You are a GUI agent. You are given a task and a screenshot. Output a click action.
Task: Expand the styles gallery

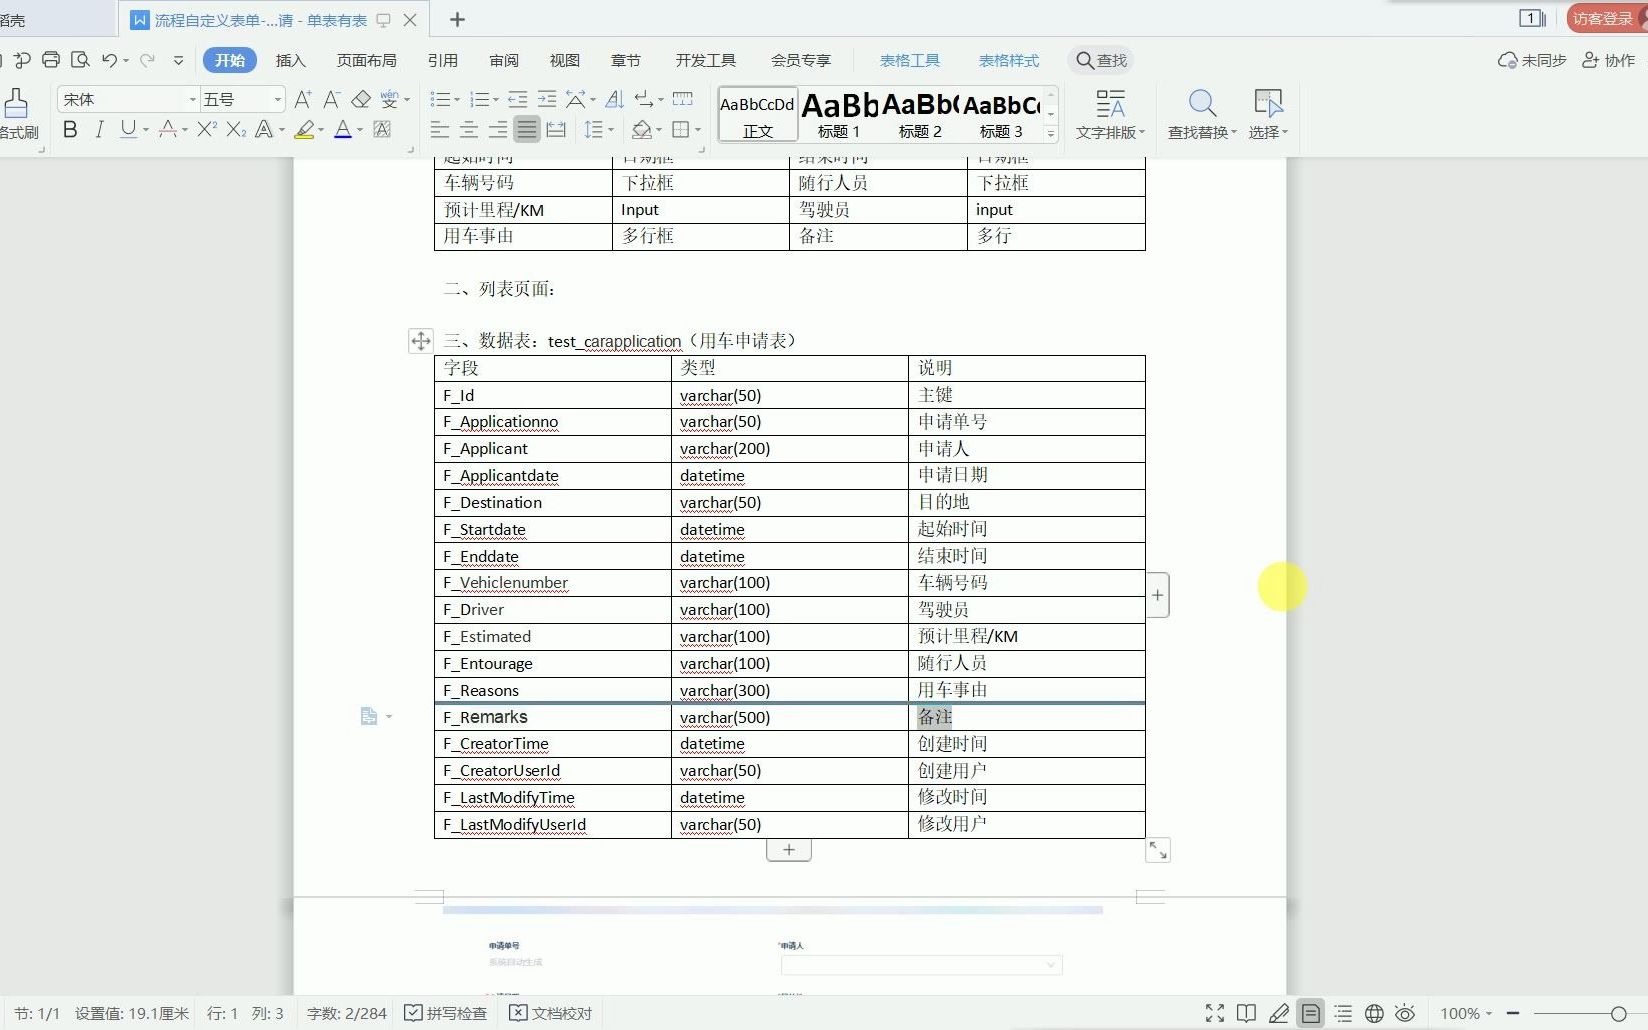pyautogui.click(x=1051, y=133)
